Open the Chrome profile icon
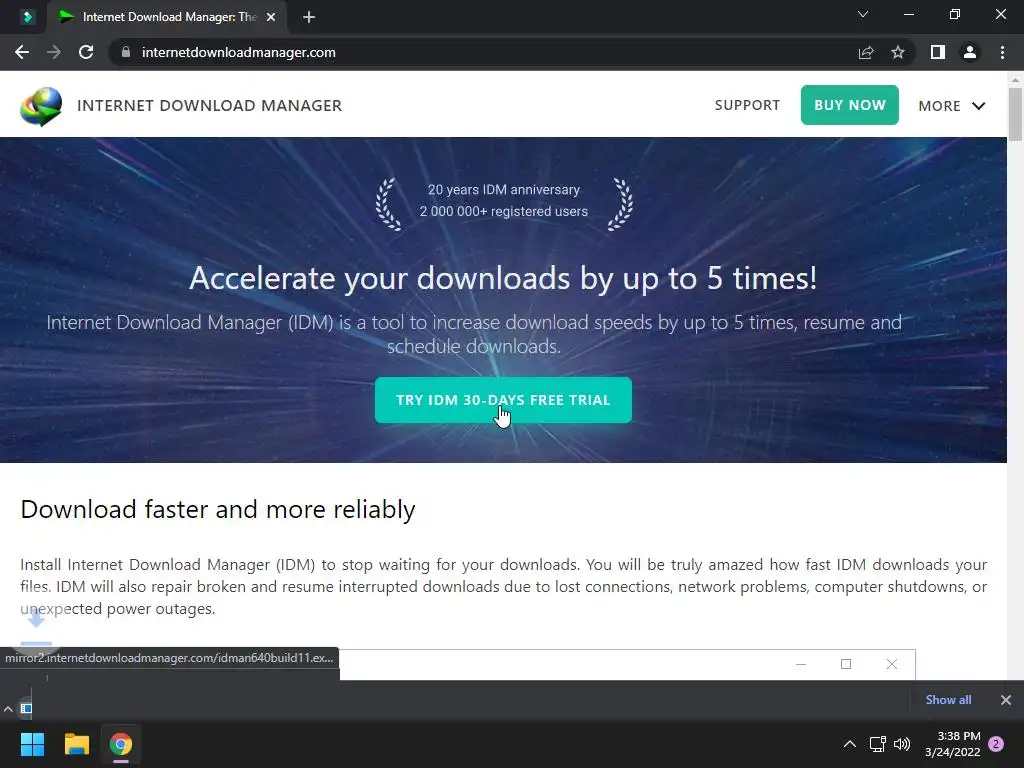Screen dimensions: 1024x768 970,52
